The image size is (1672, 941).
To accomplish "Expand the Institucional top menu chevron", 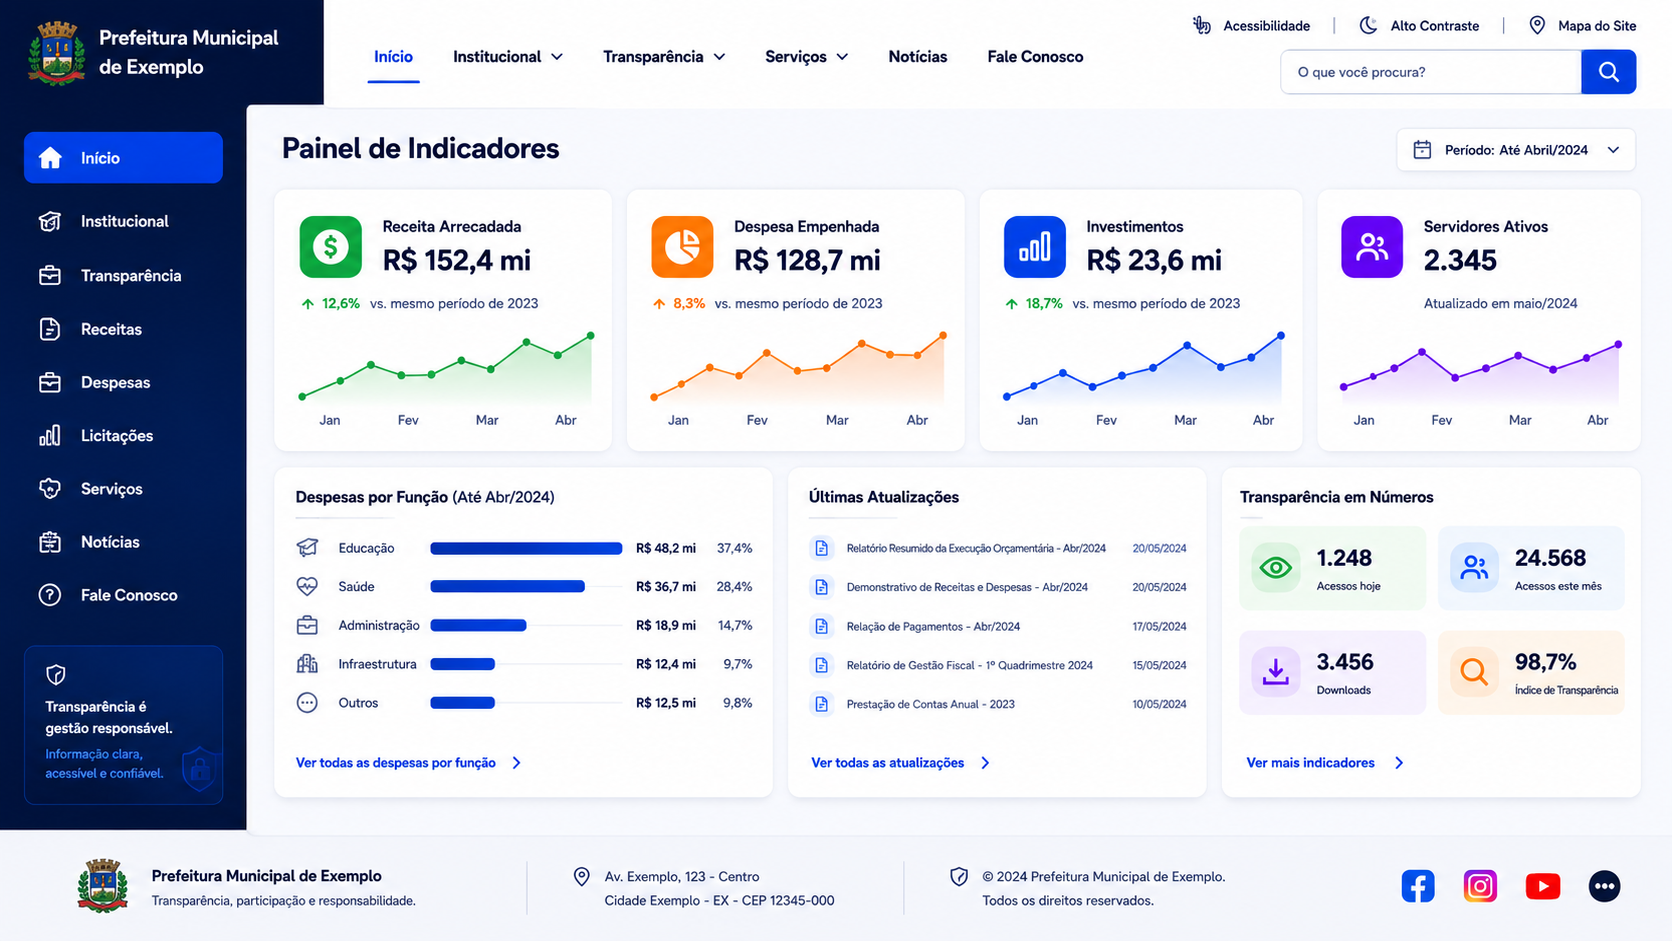I will (557, 57).
